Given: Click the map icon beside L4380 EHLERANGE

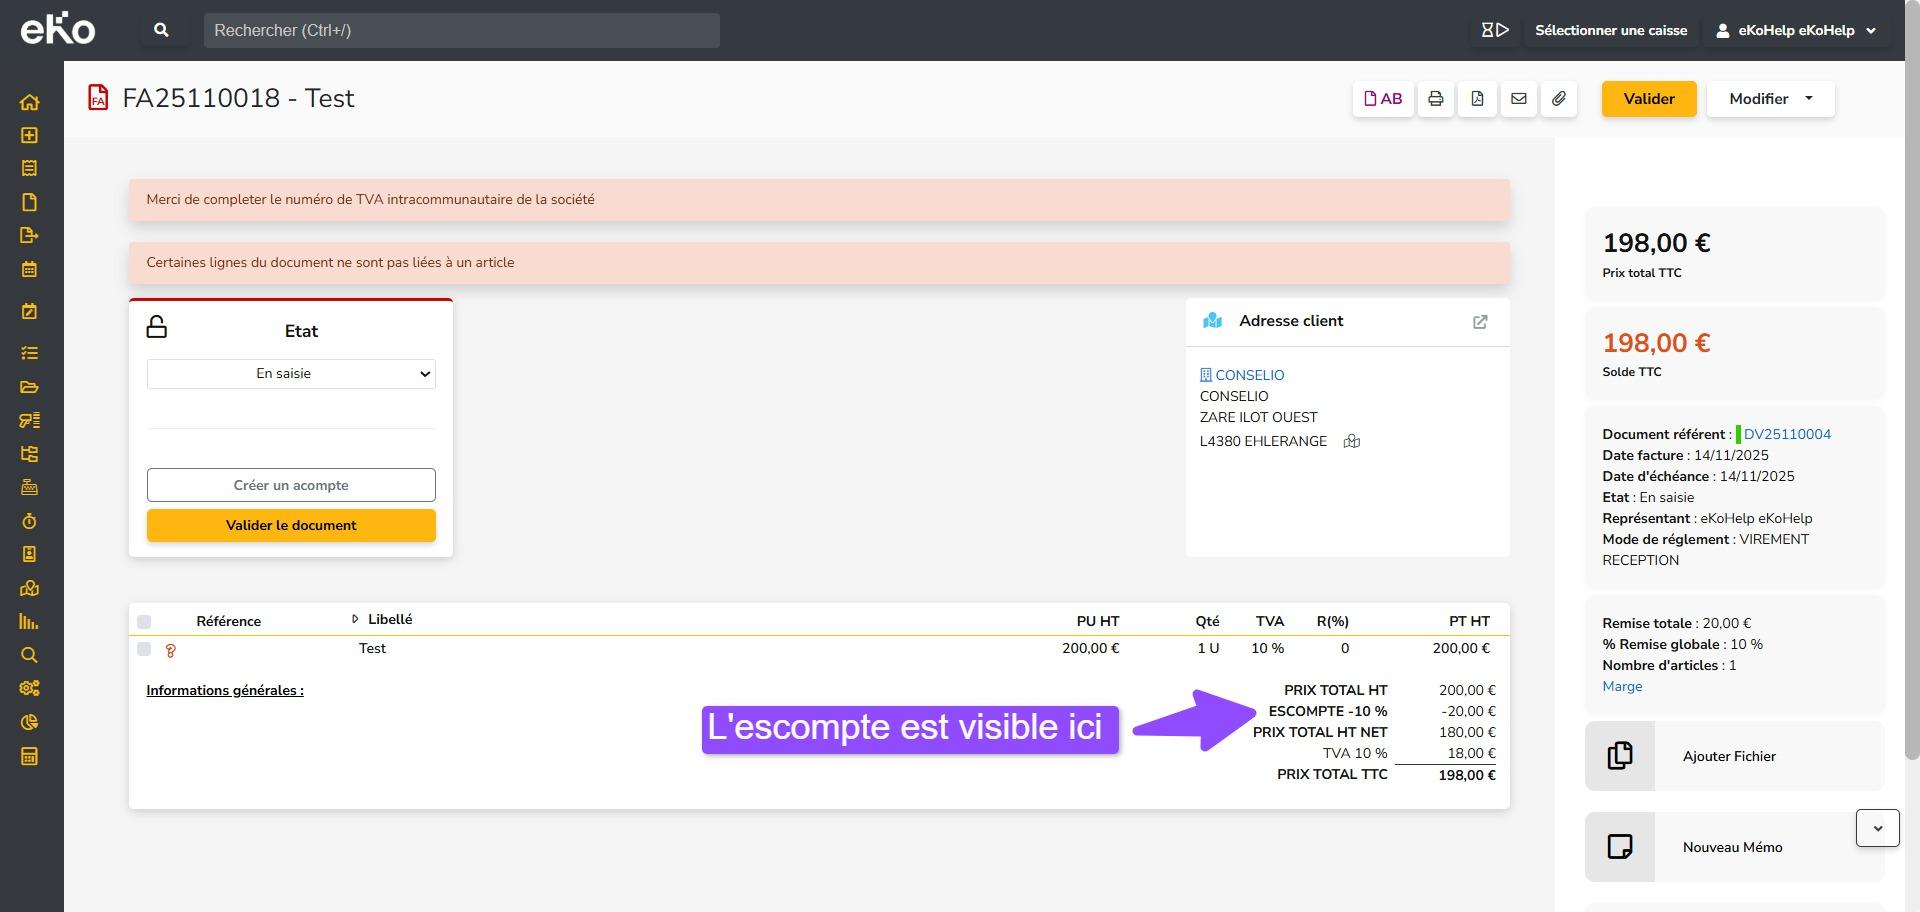Looking at the screenshot, I should 1351,441.
